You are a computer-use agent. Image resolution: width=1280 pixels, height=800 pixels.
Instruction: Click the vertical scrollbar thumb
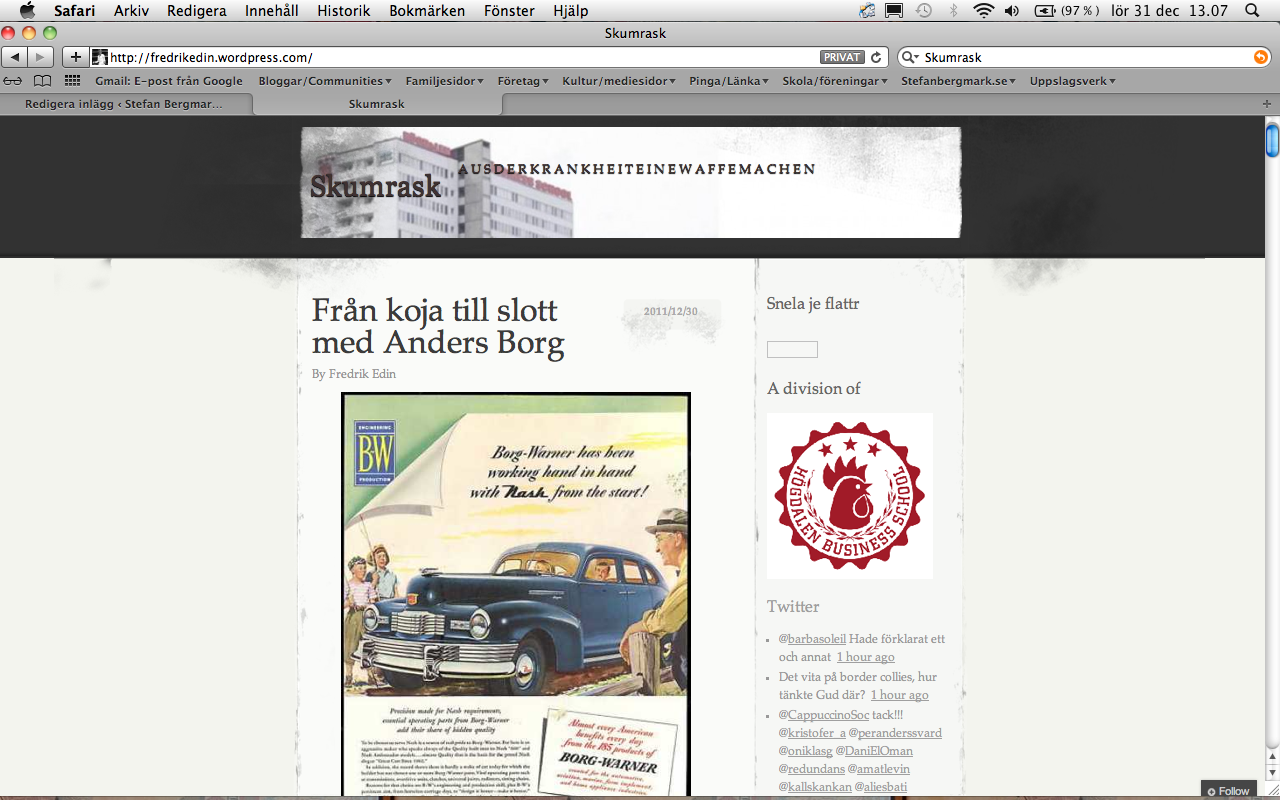pos(1272,140)
